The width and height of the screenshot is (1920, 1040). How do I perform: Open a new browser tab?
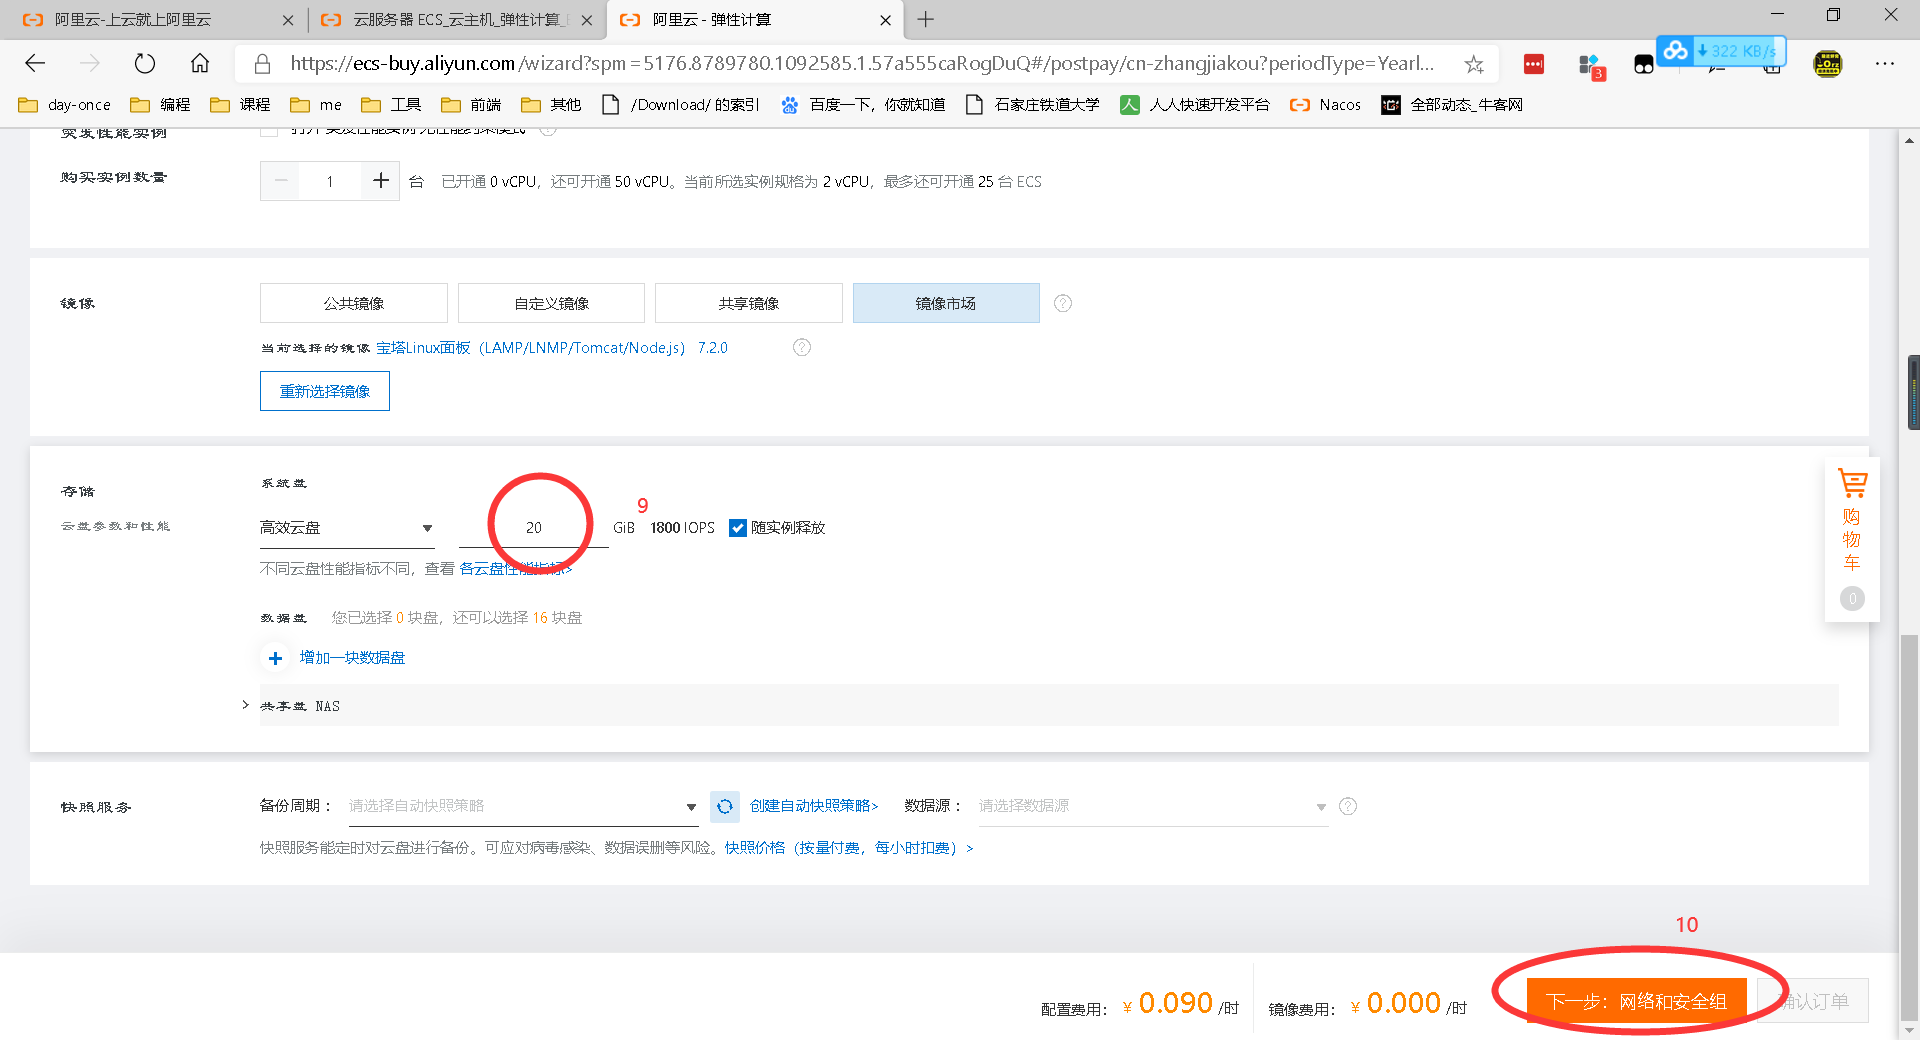tap(926, 19)
